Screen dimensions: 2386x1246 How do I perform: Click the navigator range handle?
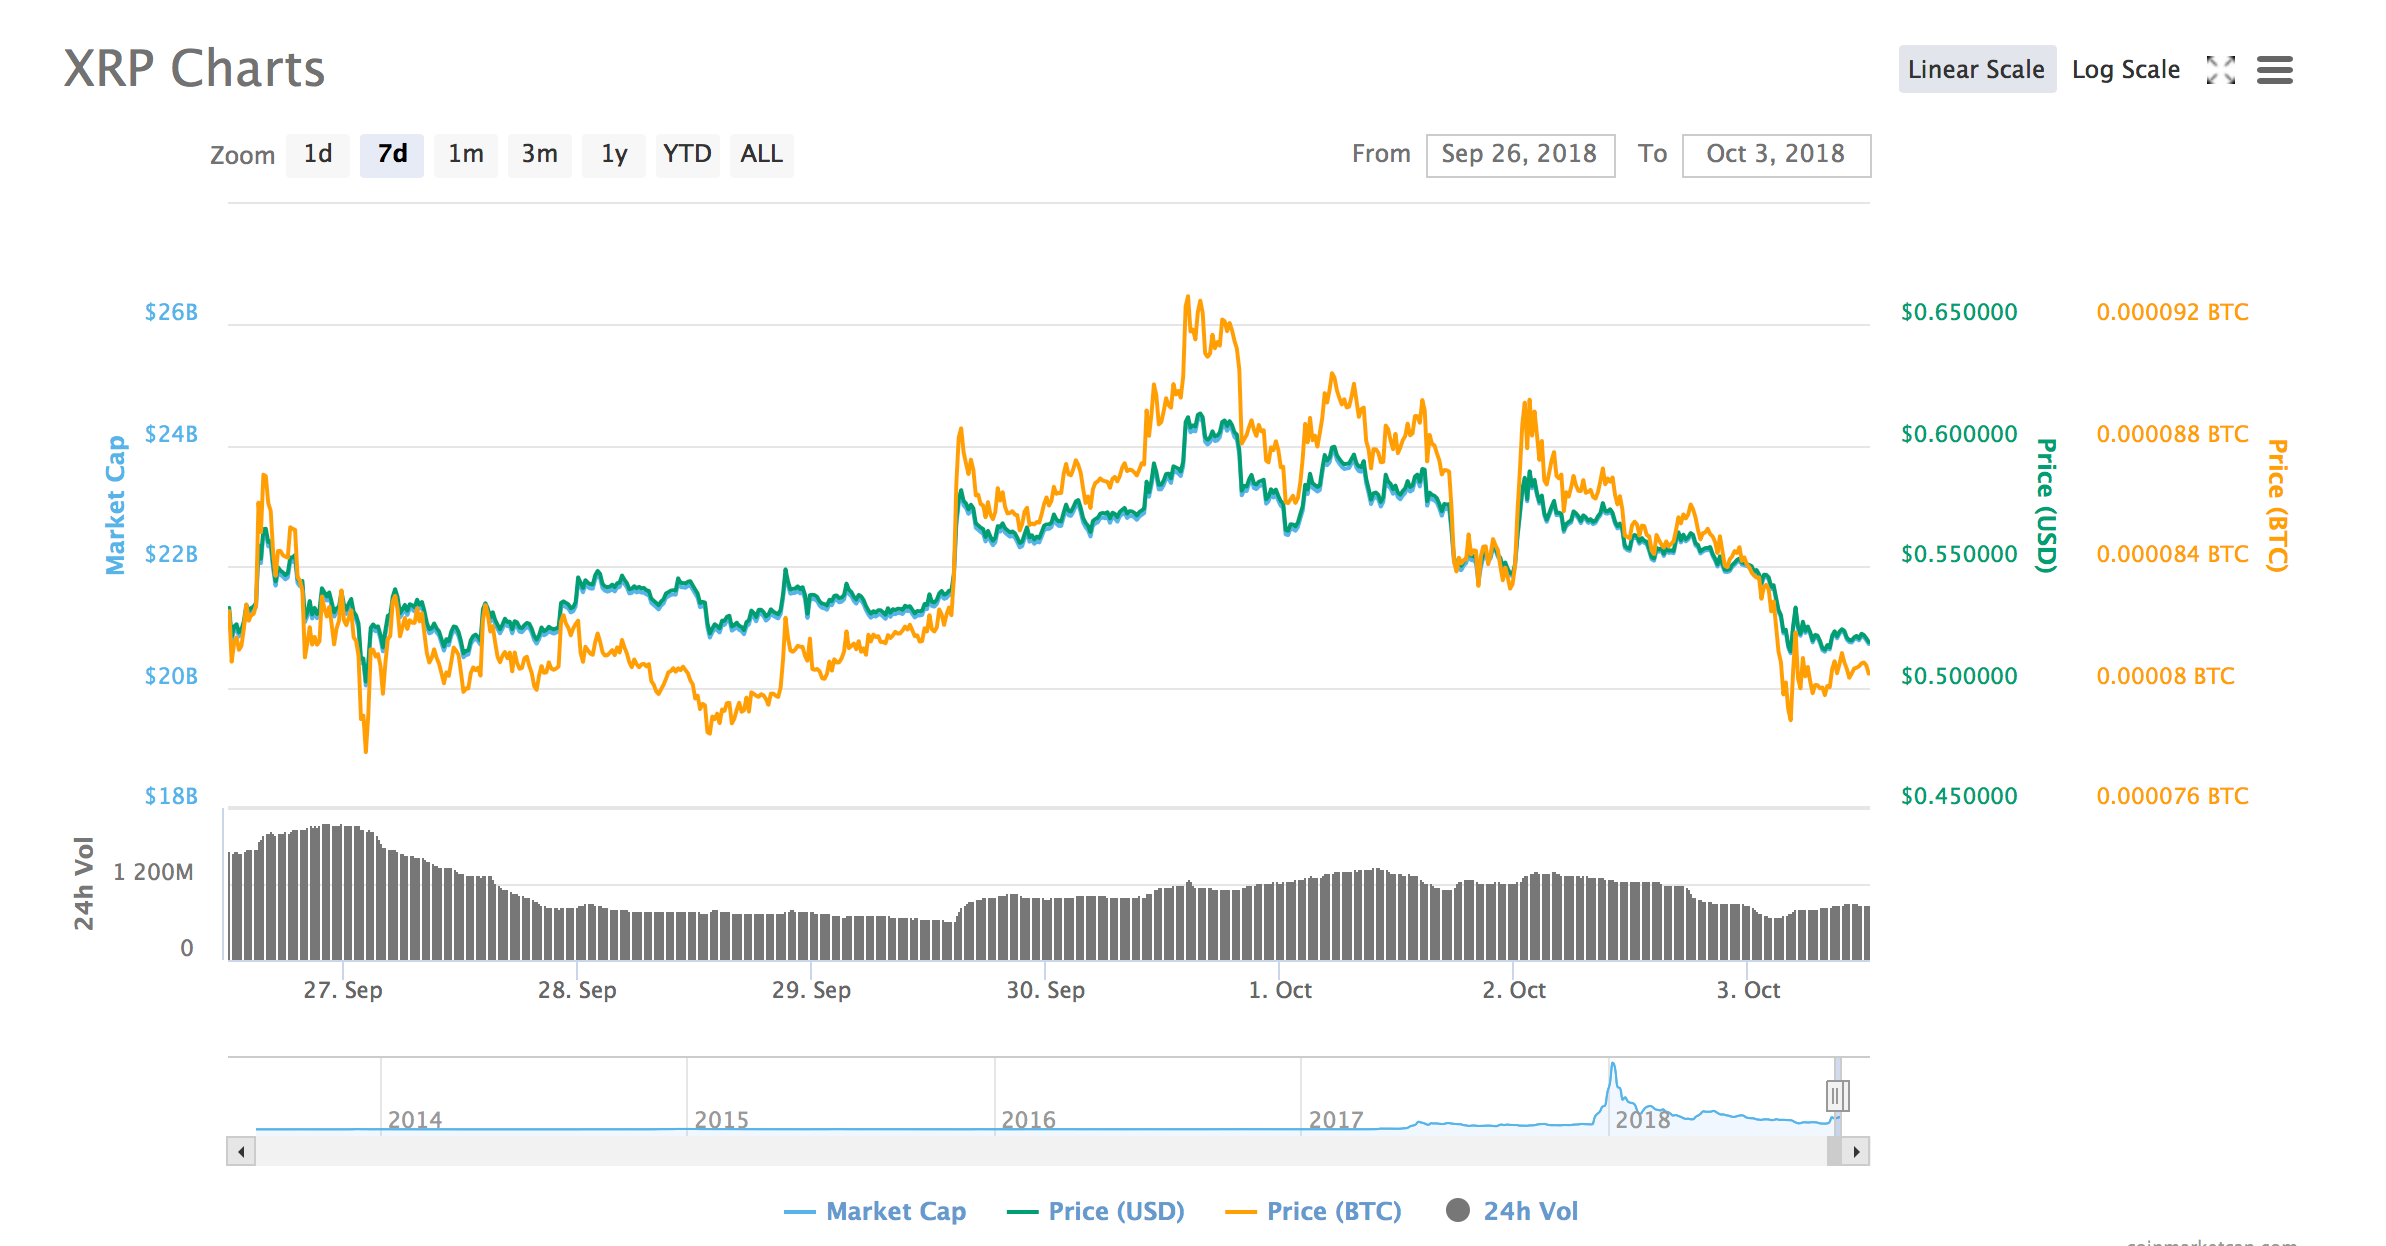pyautogui.click(x=1837, y=1096)
